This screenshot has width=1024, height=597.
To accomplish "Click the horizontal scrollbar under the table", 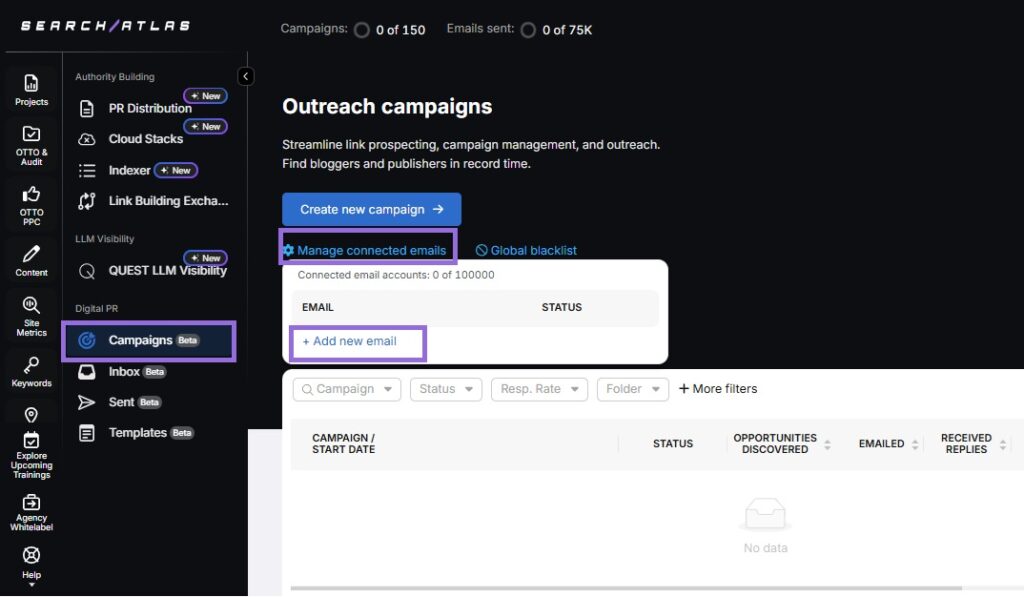I will point(626,588).
